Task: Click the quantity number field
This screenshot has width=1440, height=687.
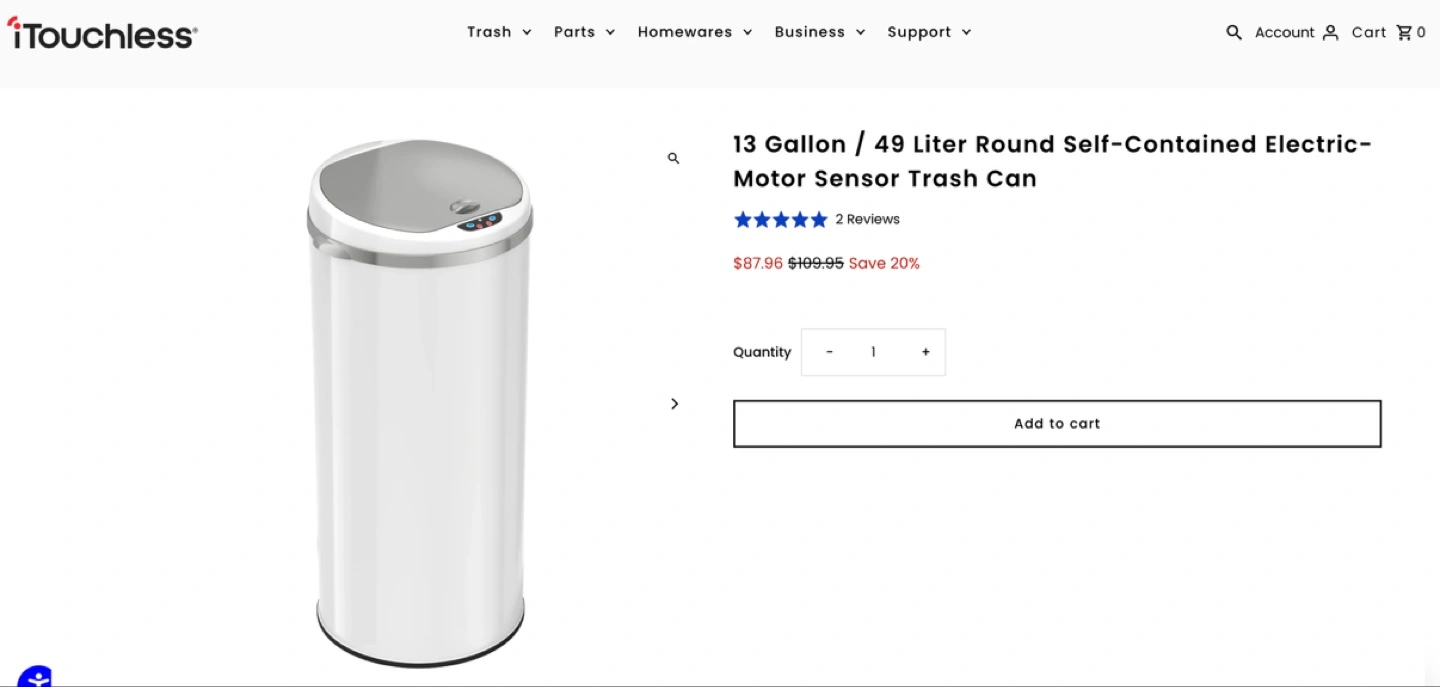Action: (x=873, y=352)
